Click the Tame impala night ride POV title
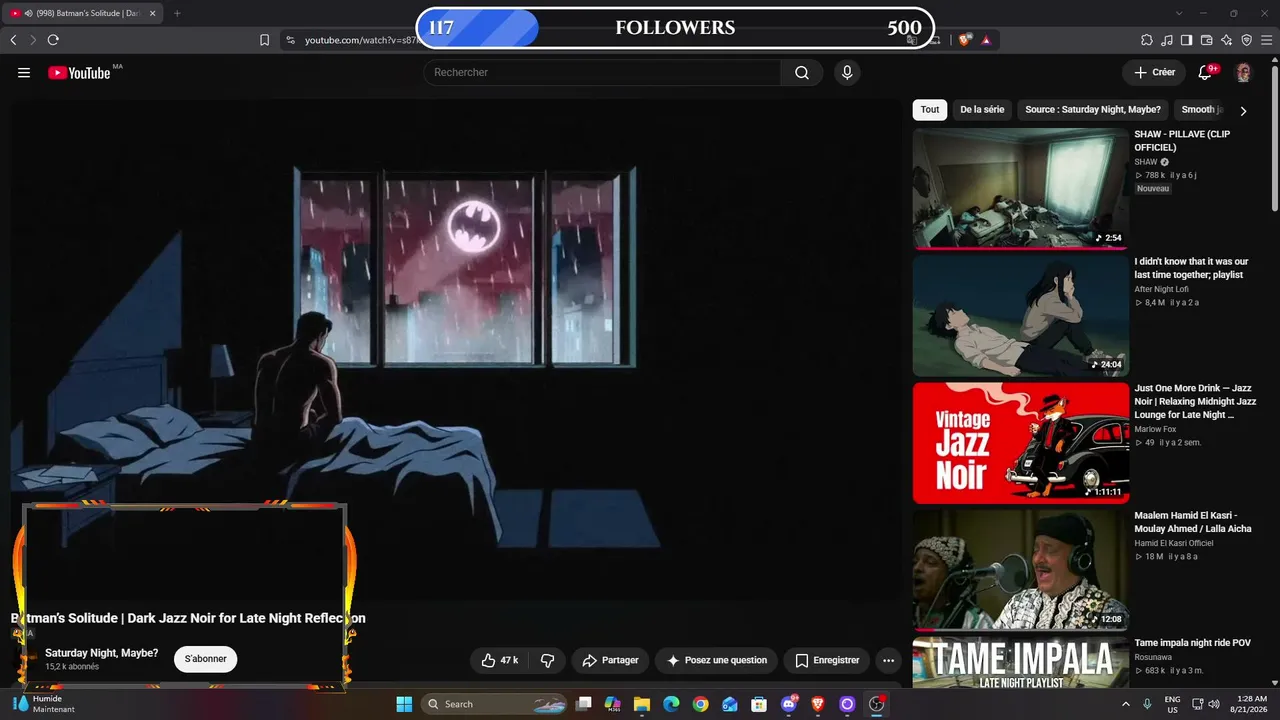Viewport: 1280px width, 720px height. 1192,643
